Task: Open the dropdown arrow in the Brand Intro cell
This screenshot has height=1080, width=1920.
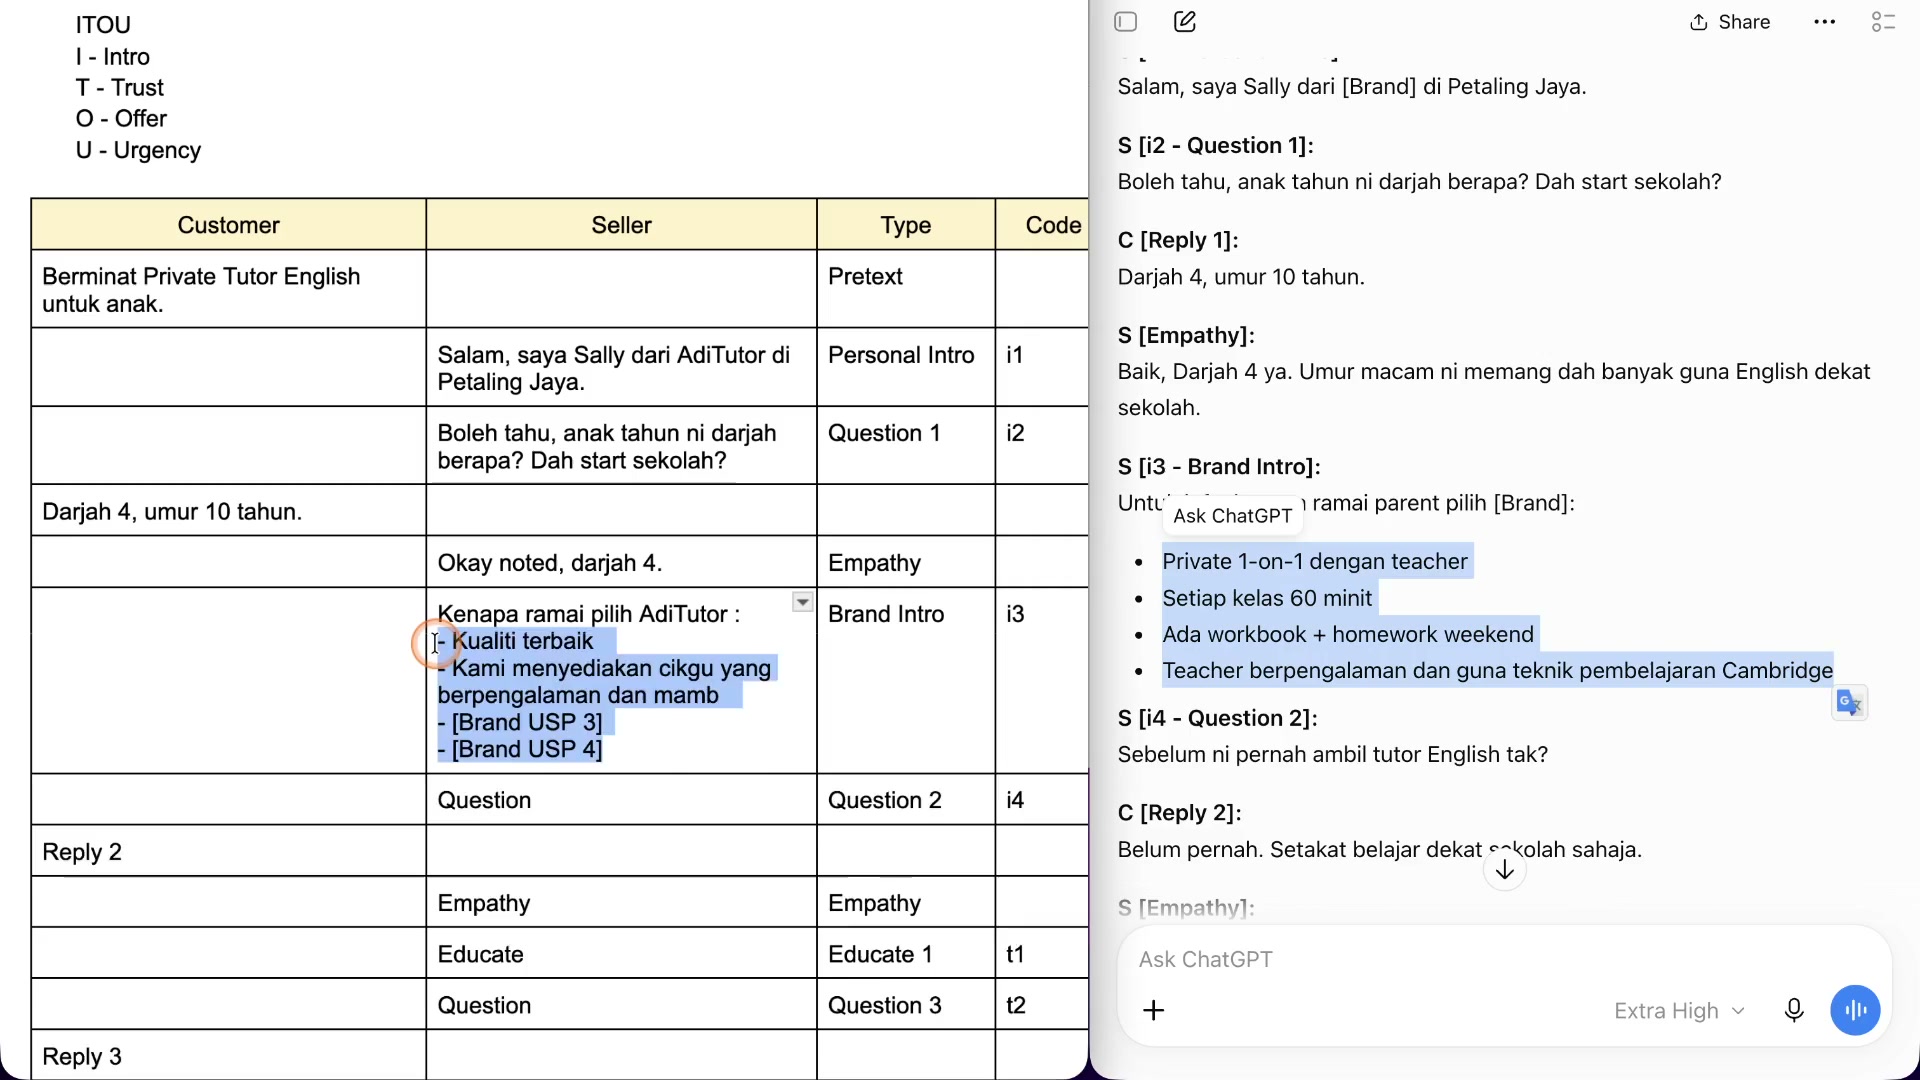Action: coord(803,602)
